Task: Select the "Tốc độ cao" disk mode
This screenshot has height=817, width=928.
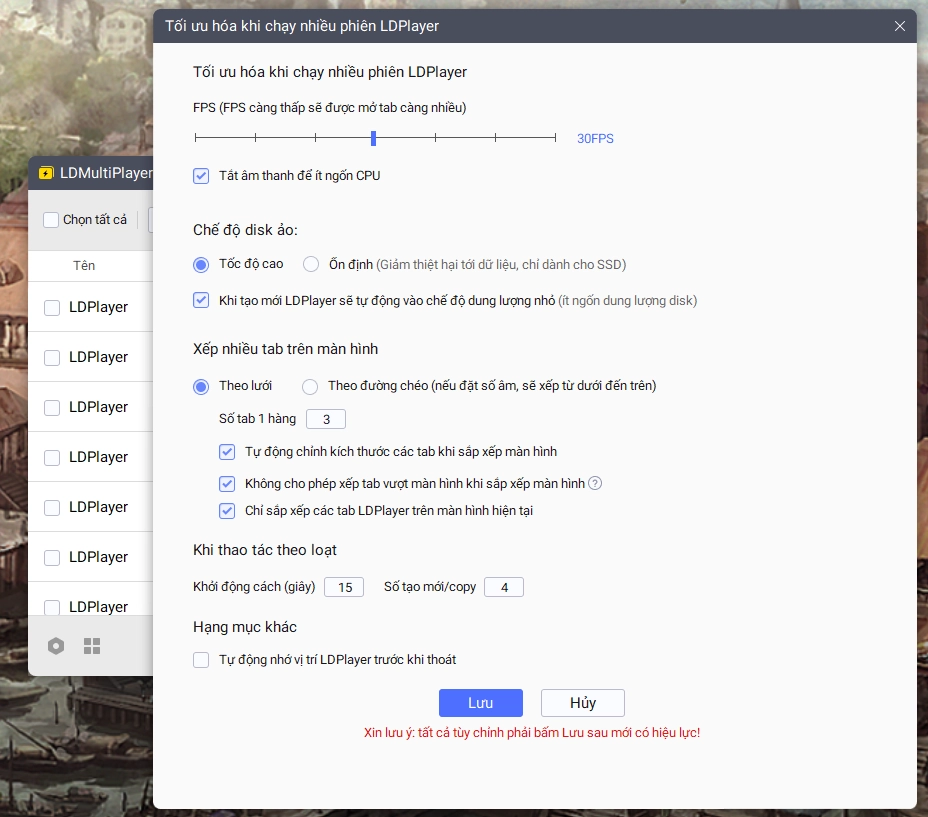Action: [201, 265]
